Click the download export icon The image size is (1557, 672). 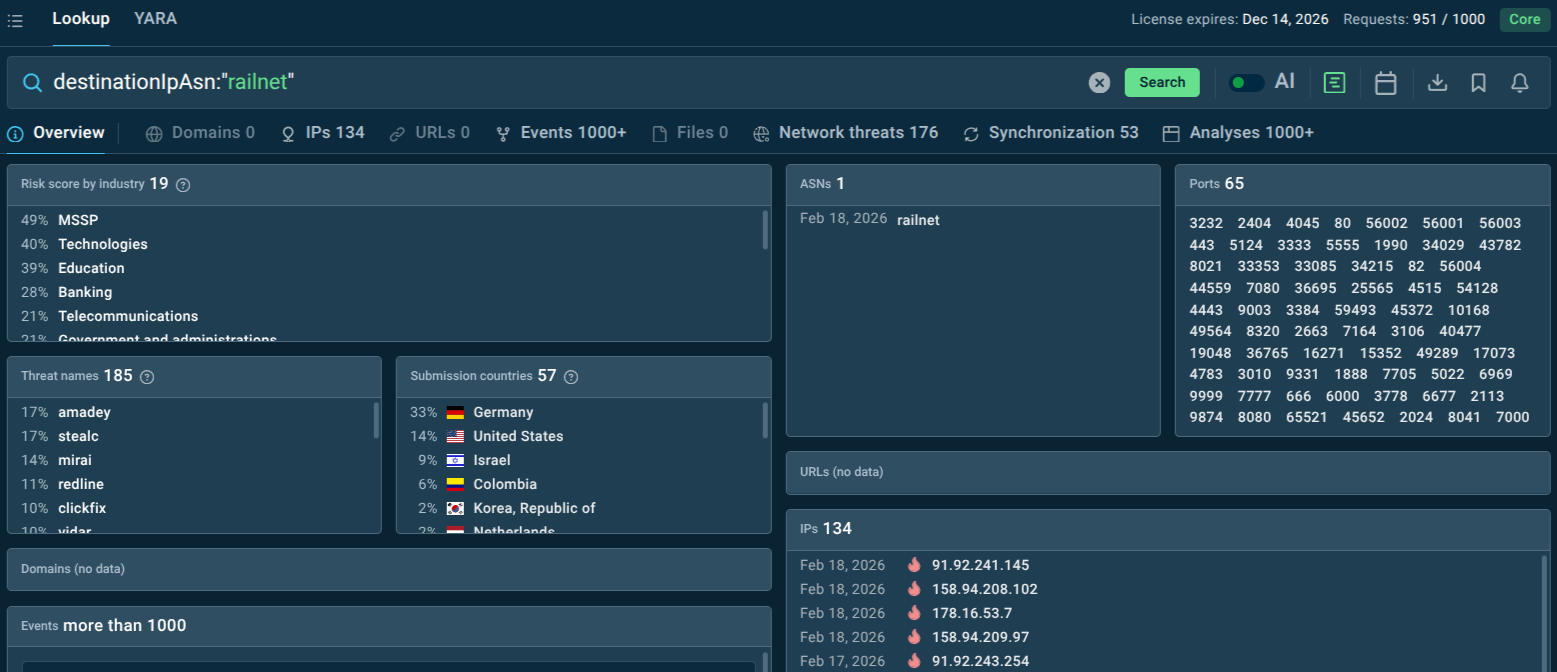[x=1437, y=82]
